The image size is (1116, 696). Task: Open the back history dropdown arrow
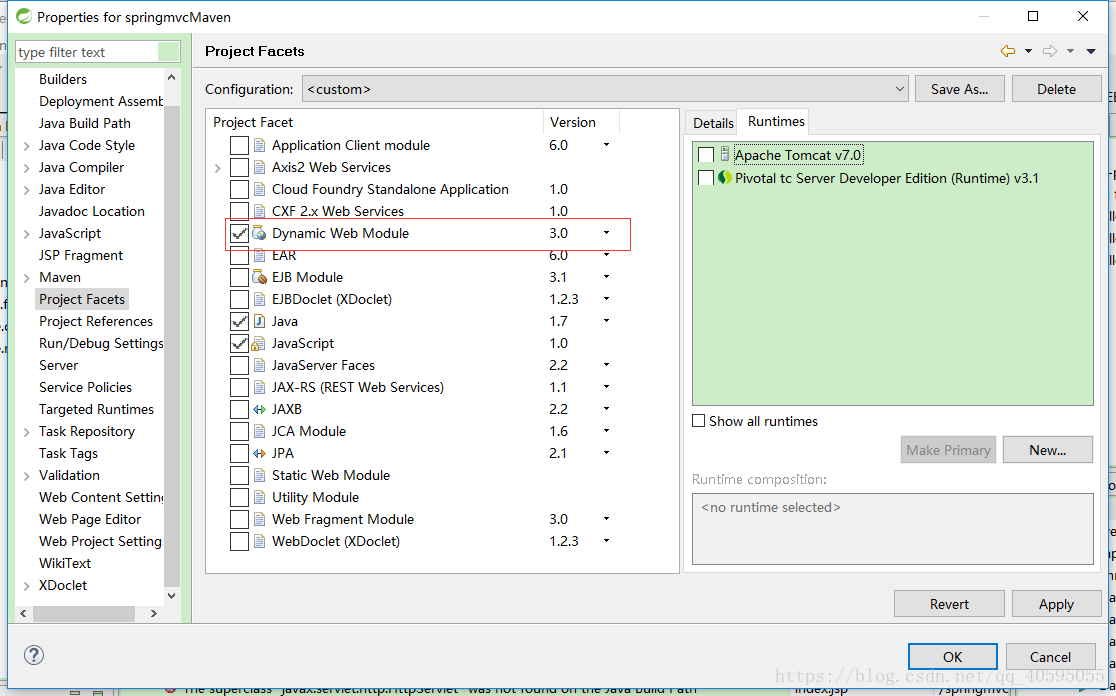click(x=1028, y=51)
